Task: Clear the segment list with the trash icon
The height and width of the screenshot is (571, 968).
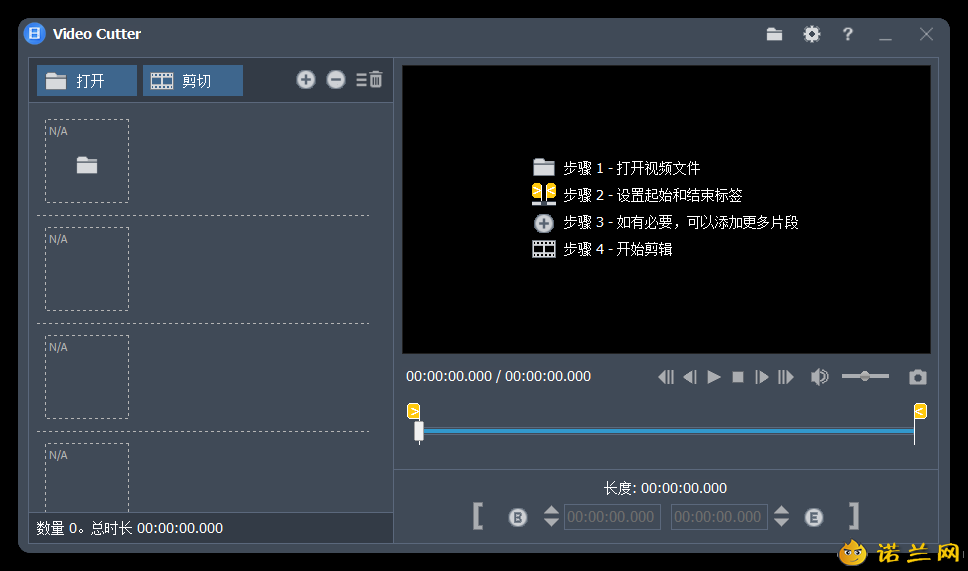Action: [369, 80]
